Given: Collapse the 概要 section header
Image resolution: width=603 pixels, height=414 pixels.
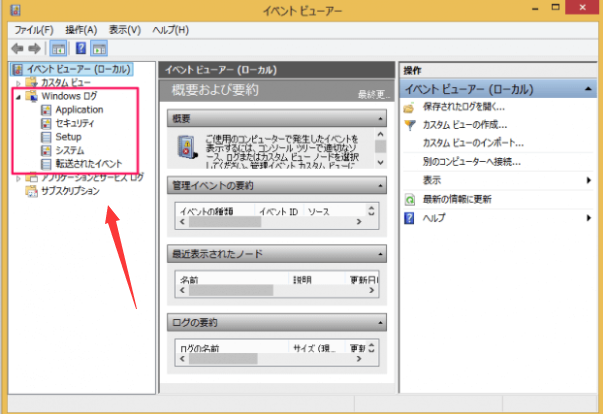Looking at the screenshot, I should point(380,119).
